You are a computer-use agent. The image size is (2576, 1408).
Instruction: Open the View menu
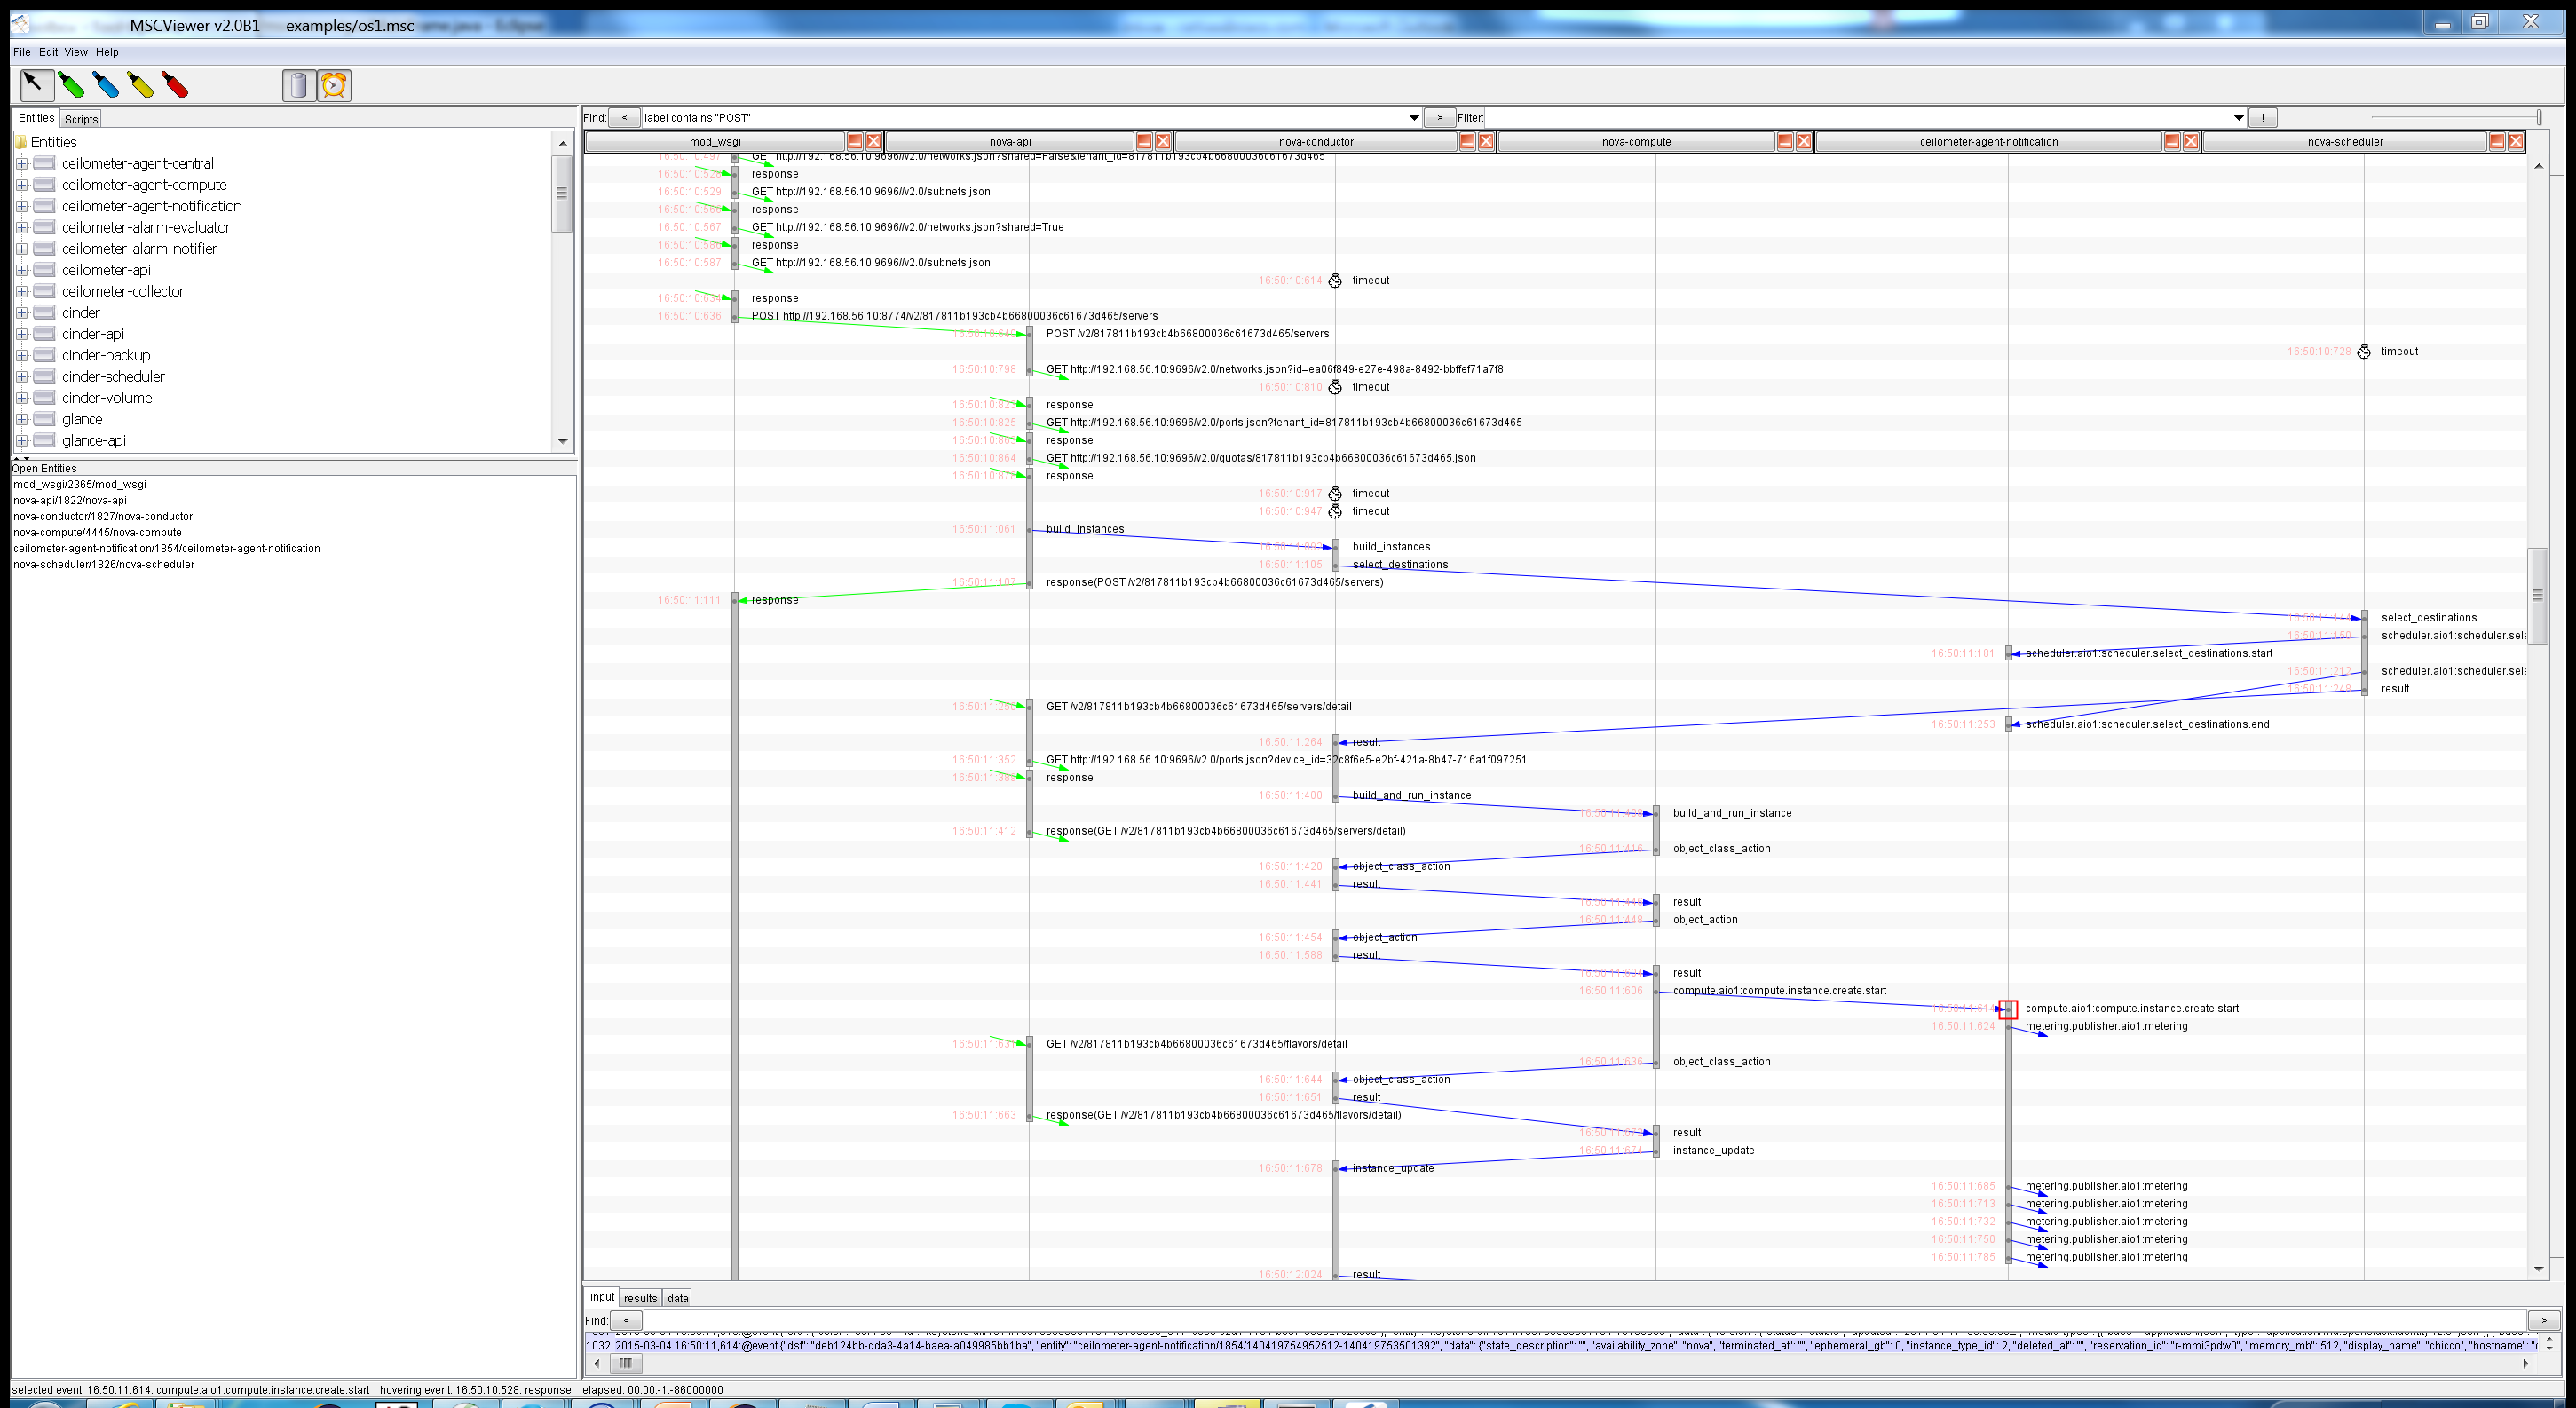tap(76, 52)
